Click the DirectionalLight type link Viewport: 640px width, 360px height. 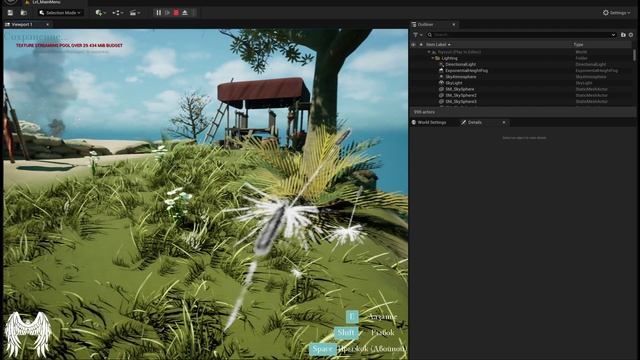[x=591, y=64]
